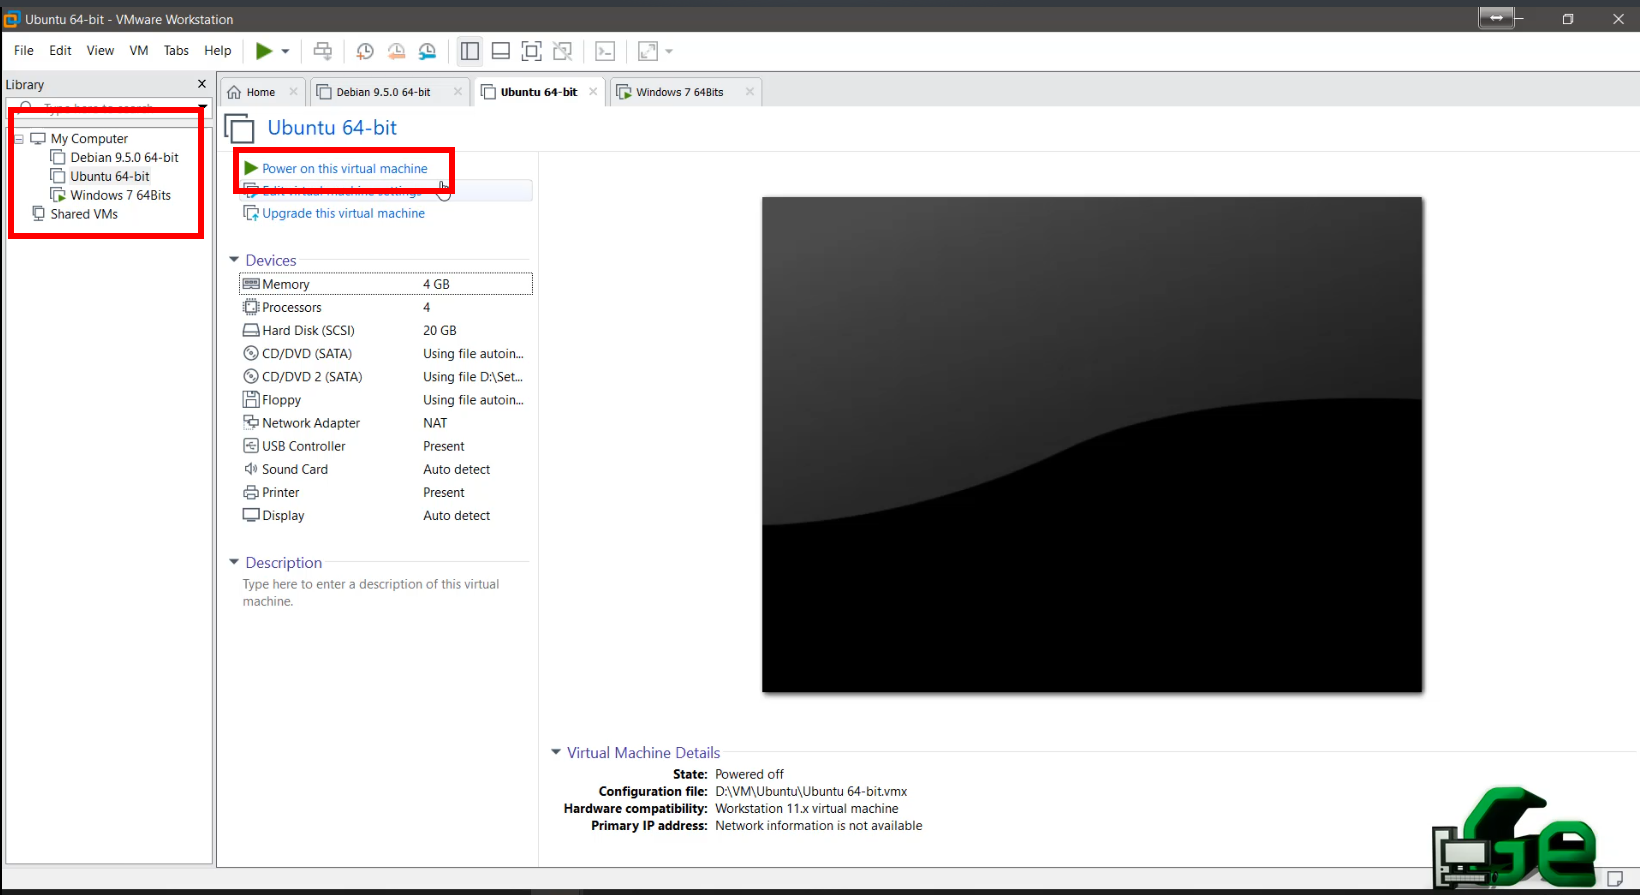Click Power on this virtual machine link

click(x=344, y=169)
